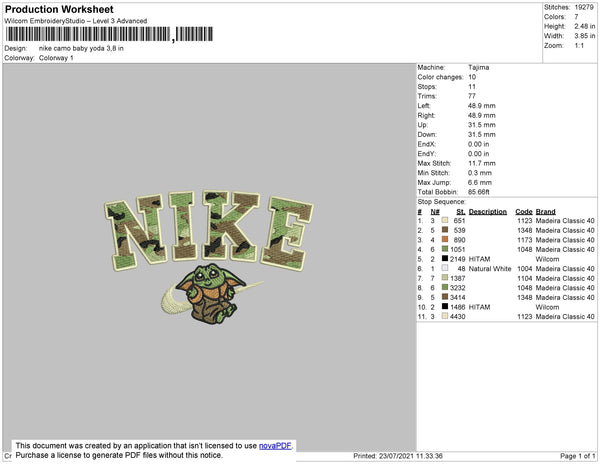Click the 'Description' column header
Viewport: 600px width, 464px height.
[488, 212]
